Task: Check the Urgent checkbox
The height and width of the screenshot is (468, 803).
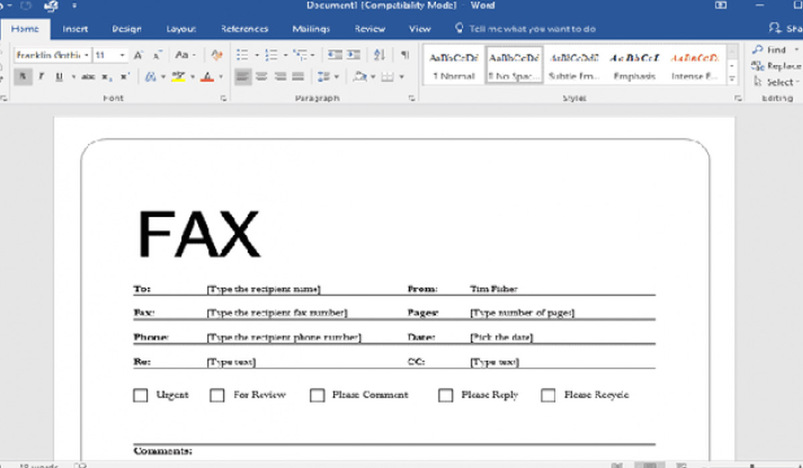Action: [x=140, y=395]
